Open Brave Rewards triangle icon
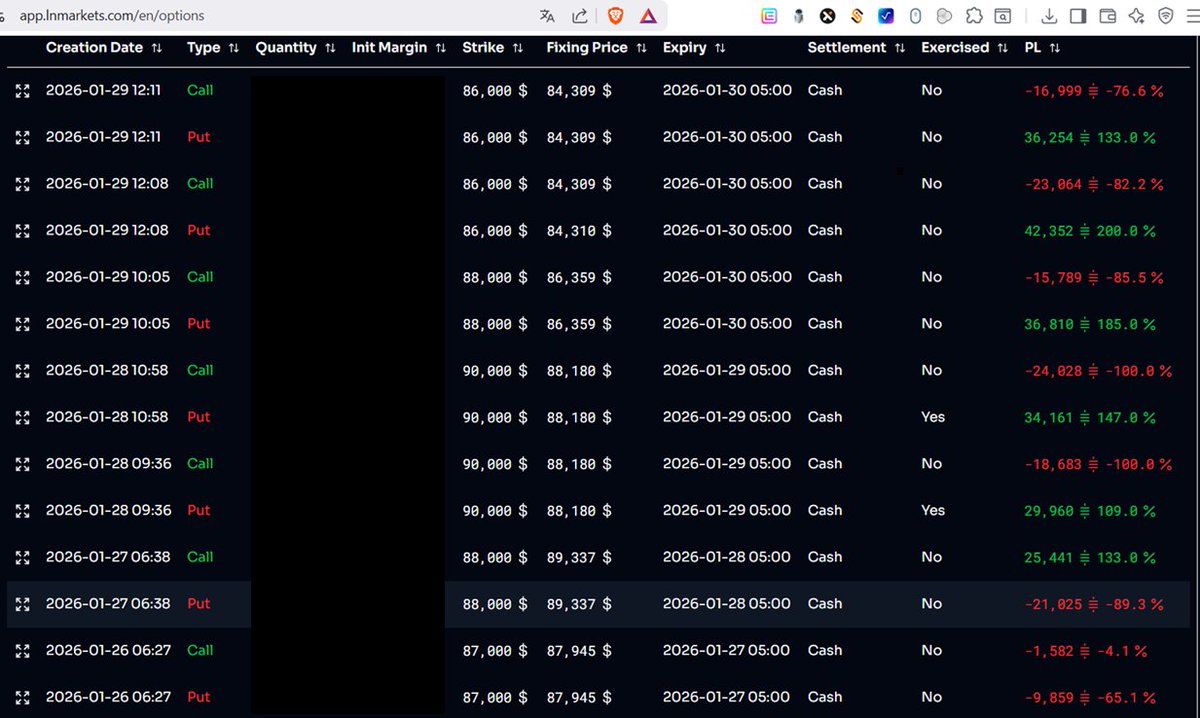Image resolution: width=1200 pixels, height=718 pixels. pyautogui.click(x=648, y=15)
